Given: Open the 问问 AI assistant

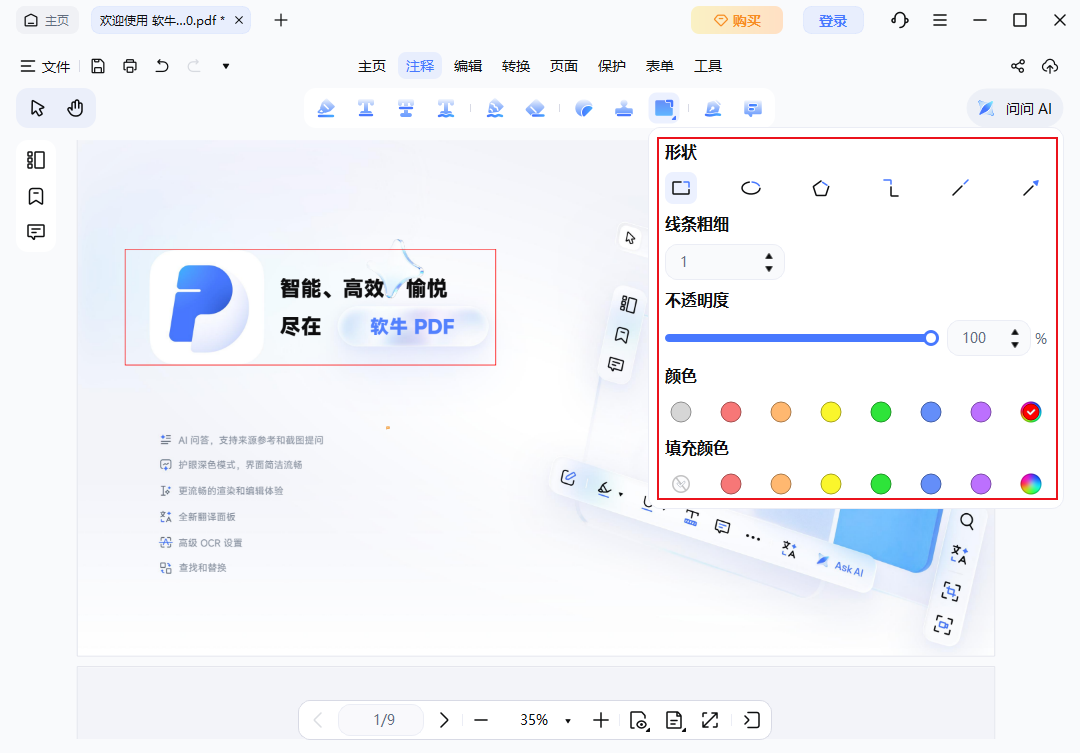Looking at the screenshot, I should [x=1015, y=108].
